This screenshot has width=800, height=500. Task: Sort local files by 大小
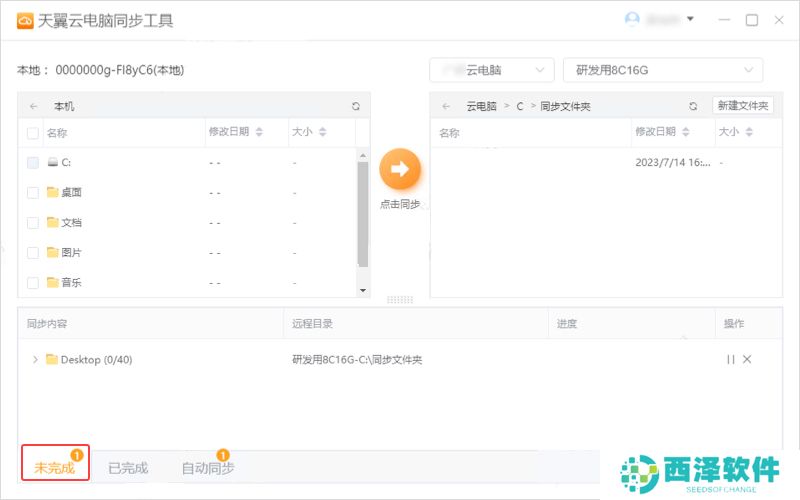pyautogui.click(x=322, y=132)
